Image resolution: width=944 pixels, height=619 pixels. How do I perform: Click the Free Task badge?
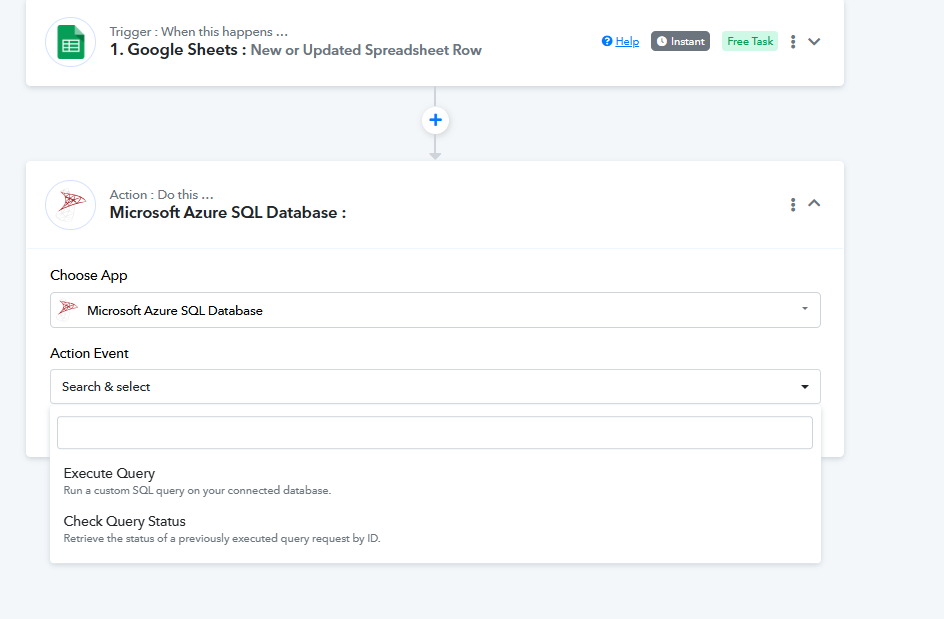click(750, 41)
